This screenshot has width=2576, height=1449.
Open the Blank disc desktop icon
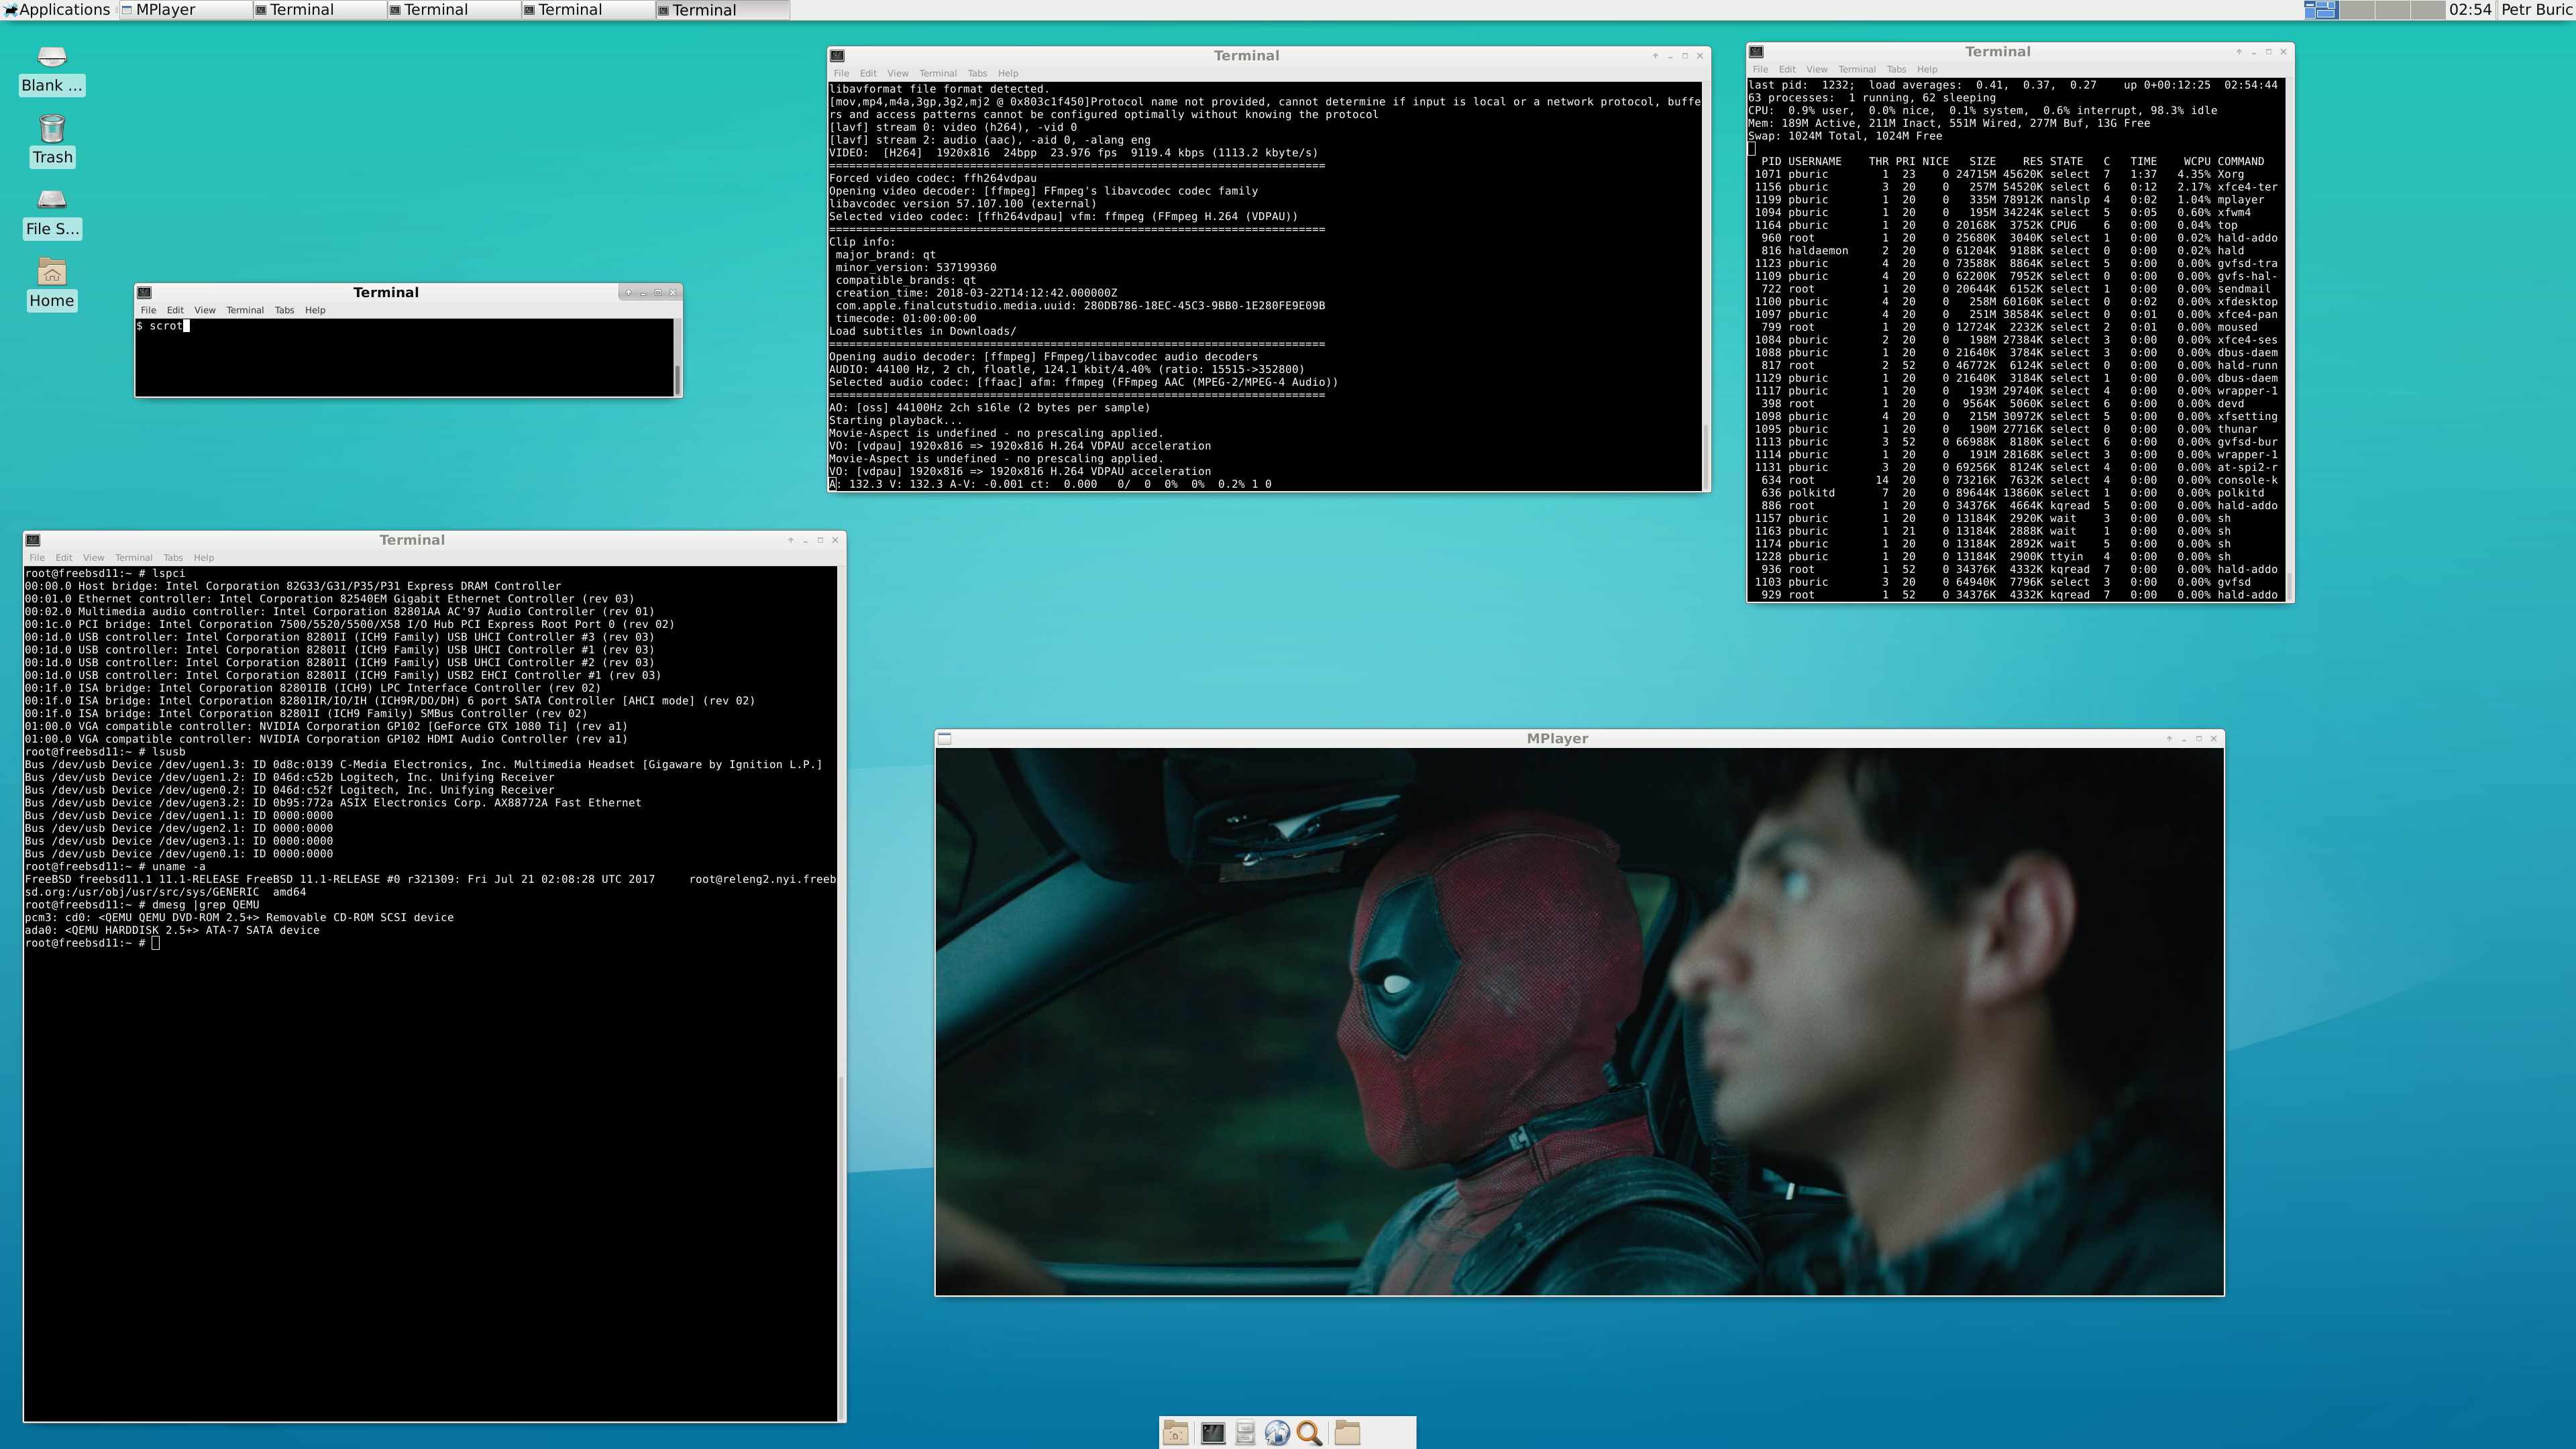pyautogui.click(x=52, y=70)
